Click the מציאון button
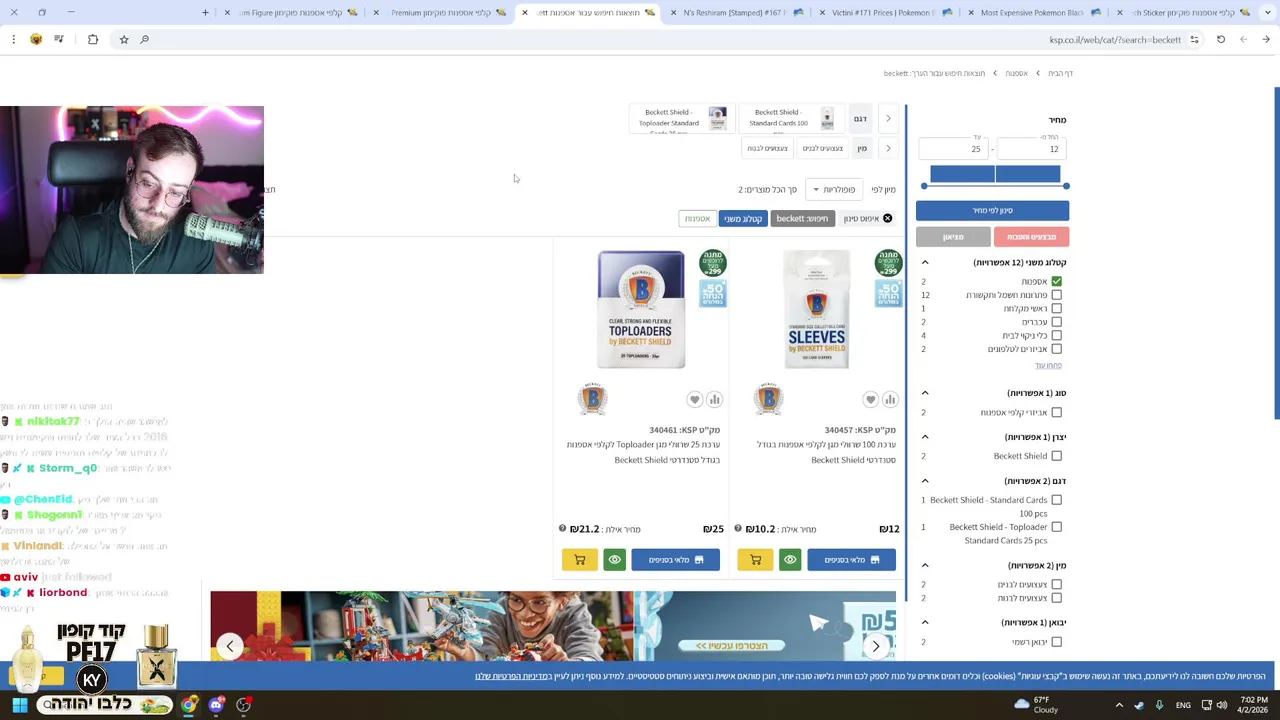 tap(953, 237)
